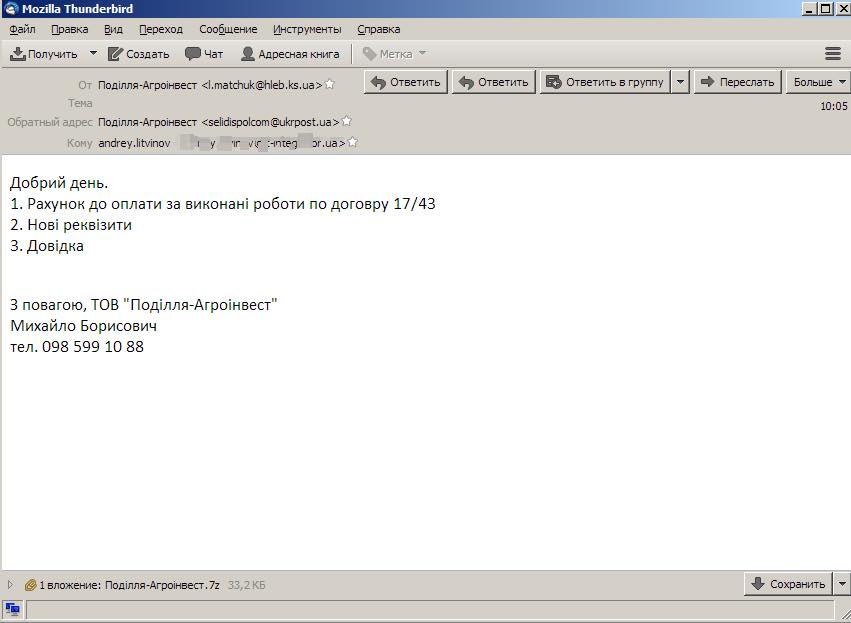The height and width of the screenshot is (623, 851).
Task: Click Ответить в группу button
Action: point(605,82)
